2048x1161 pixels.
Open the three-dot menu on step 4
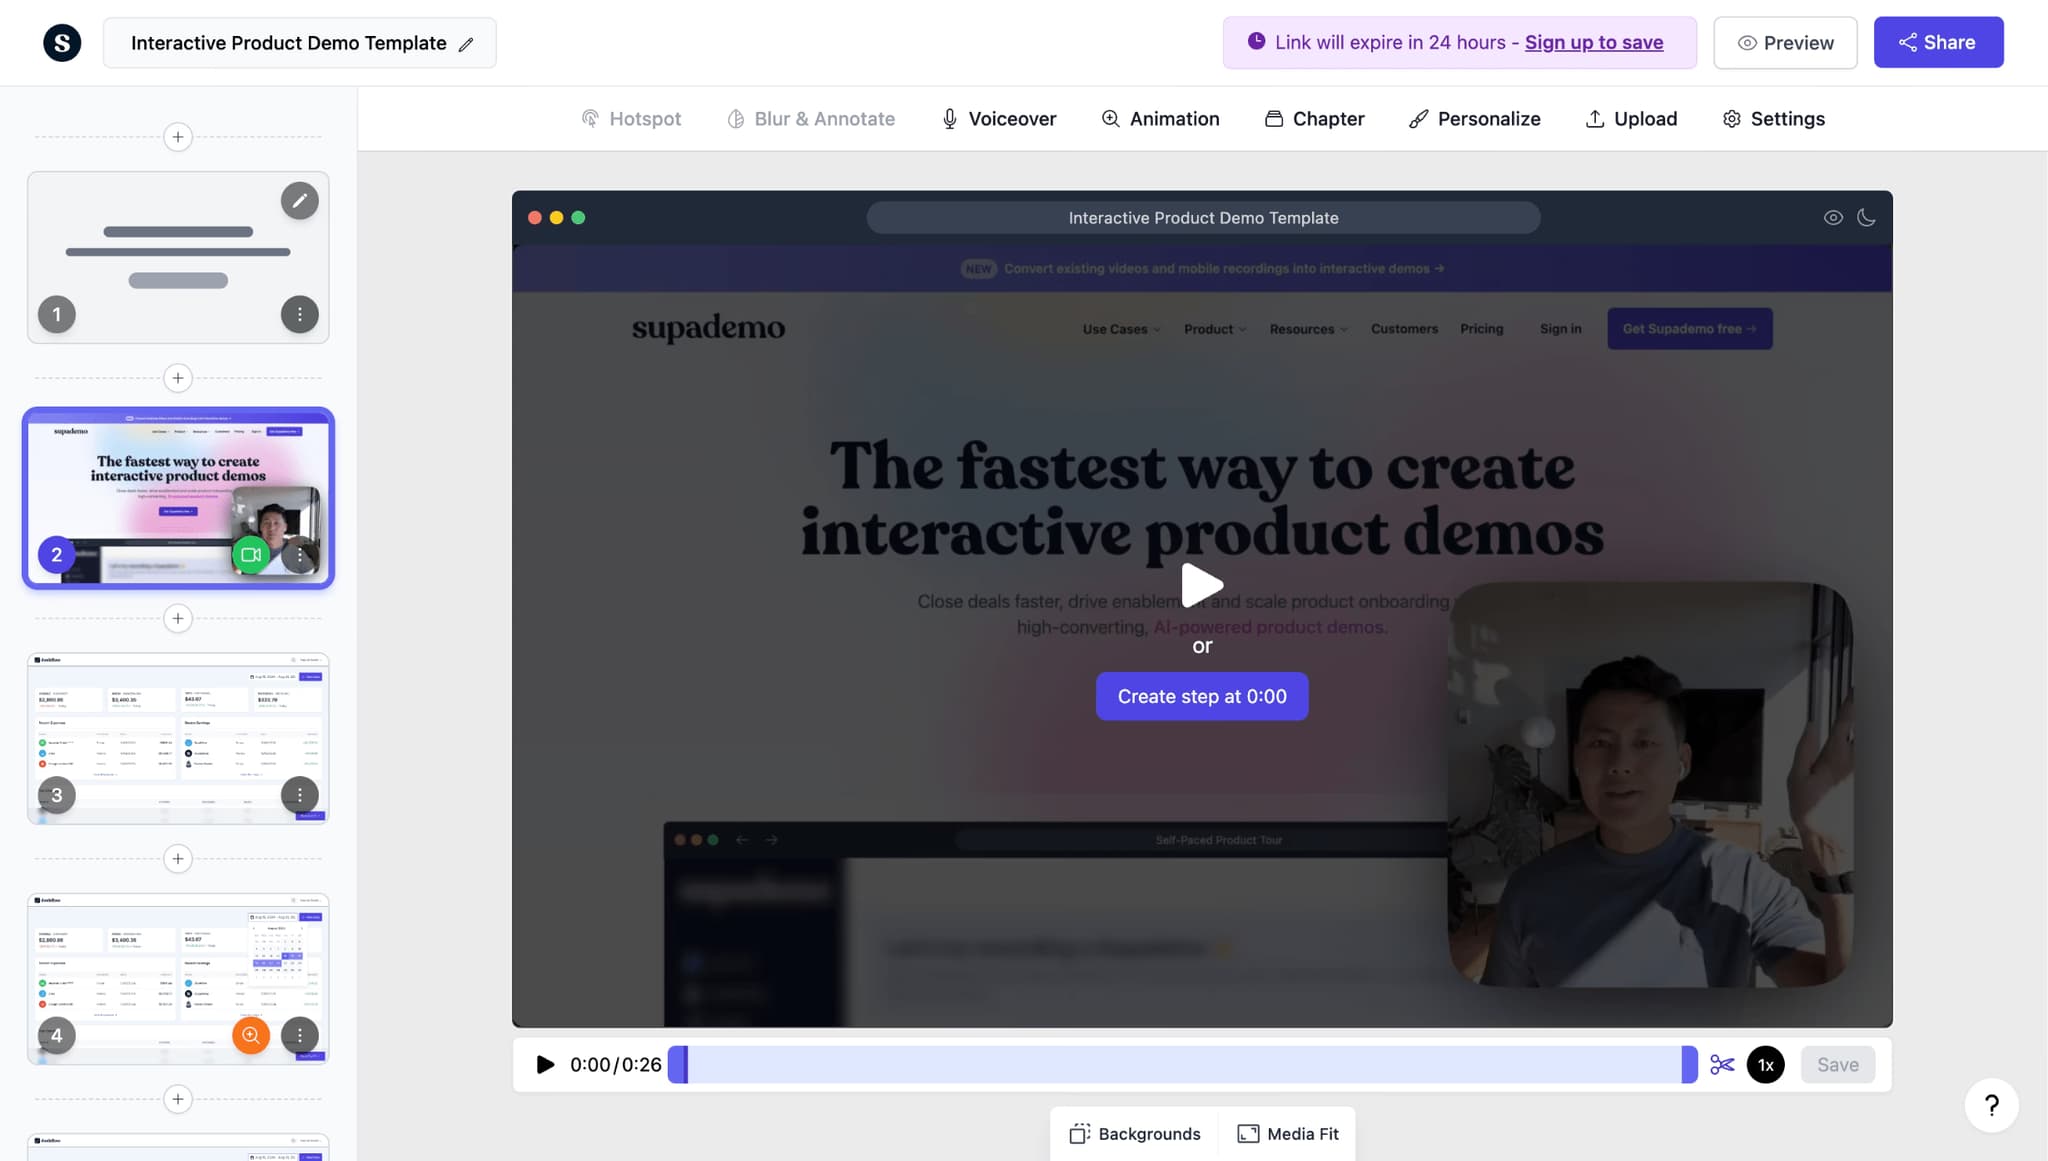[300, 1035]
